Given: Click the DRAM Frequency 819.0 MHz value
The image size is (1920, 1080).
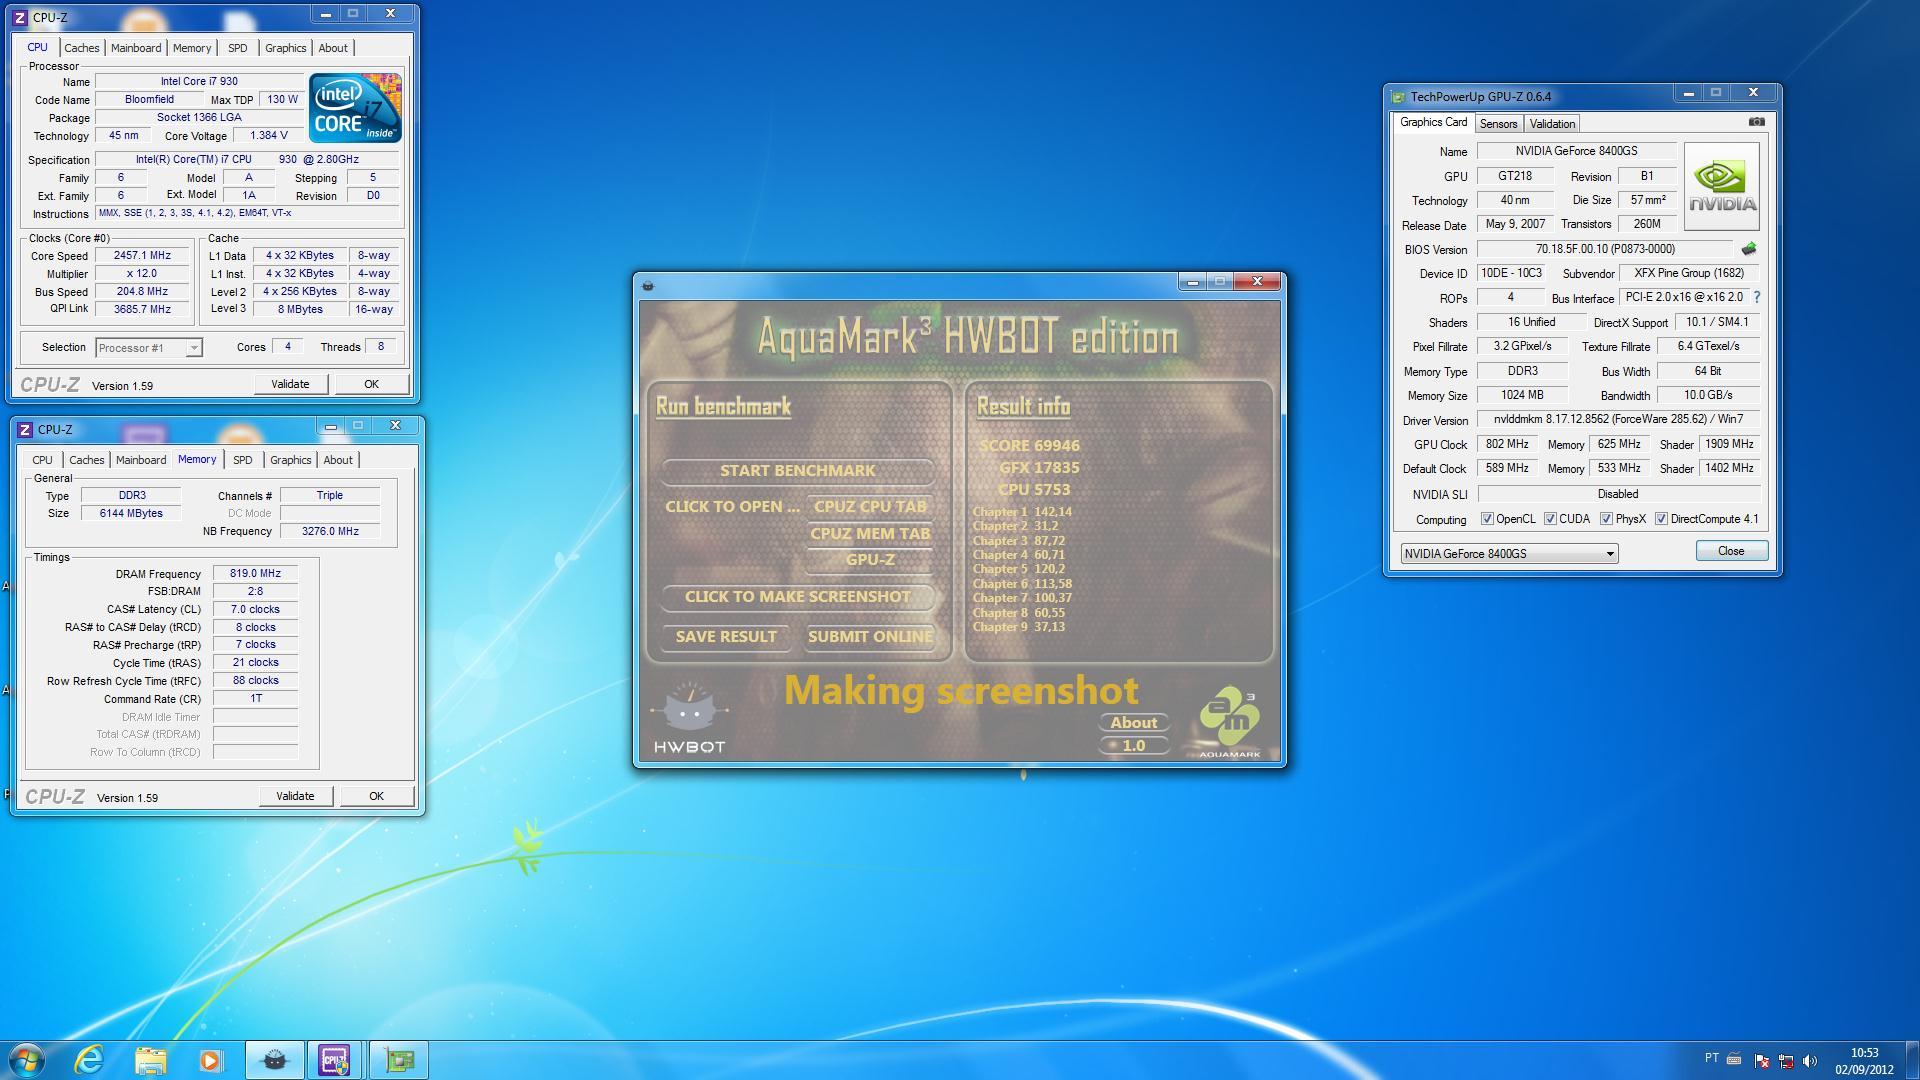Looking at the screenshot, I should (x=255, y=573).
